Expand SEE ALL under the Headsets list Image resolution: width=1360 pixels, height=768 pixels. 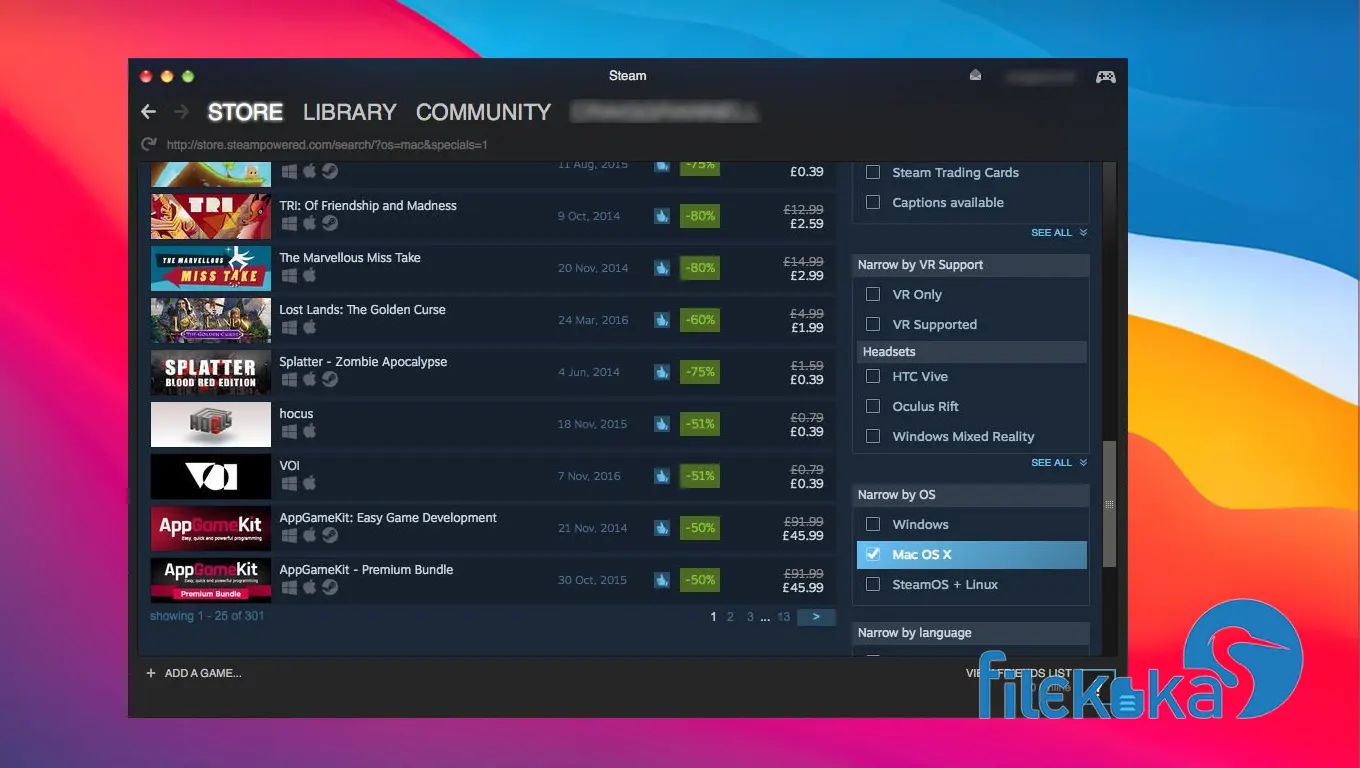[x=1059, y=463]
